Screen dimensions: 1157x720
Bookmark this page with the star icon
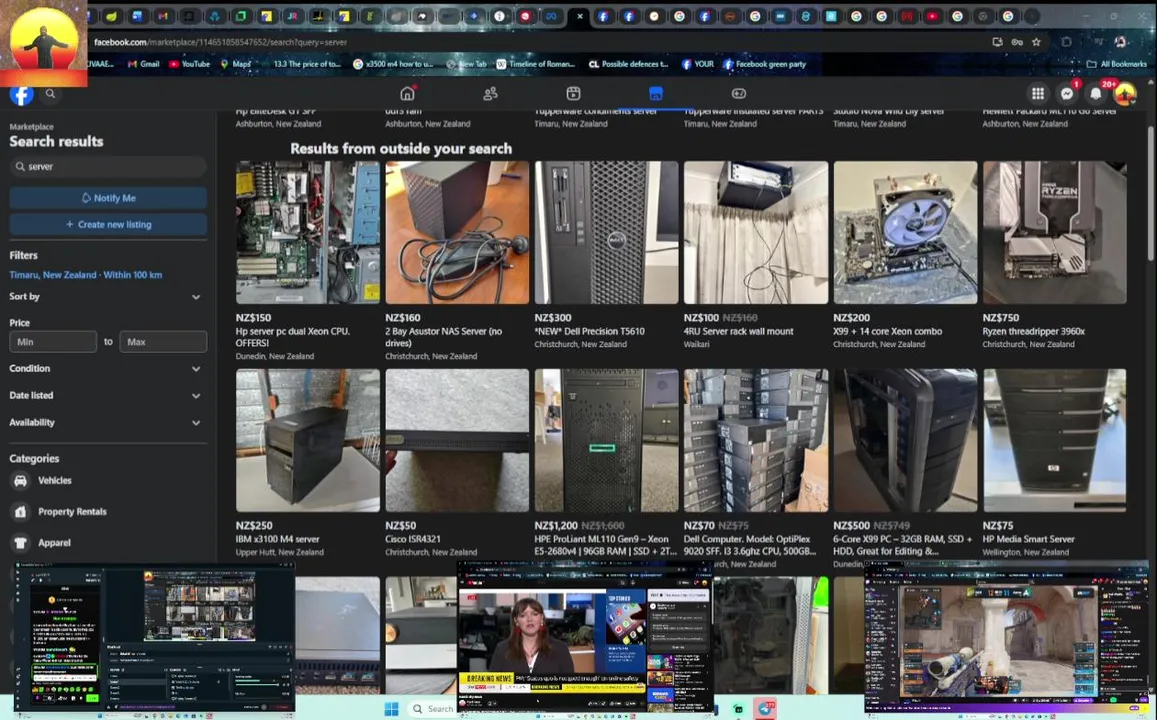pos(1036,42)
